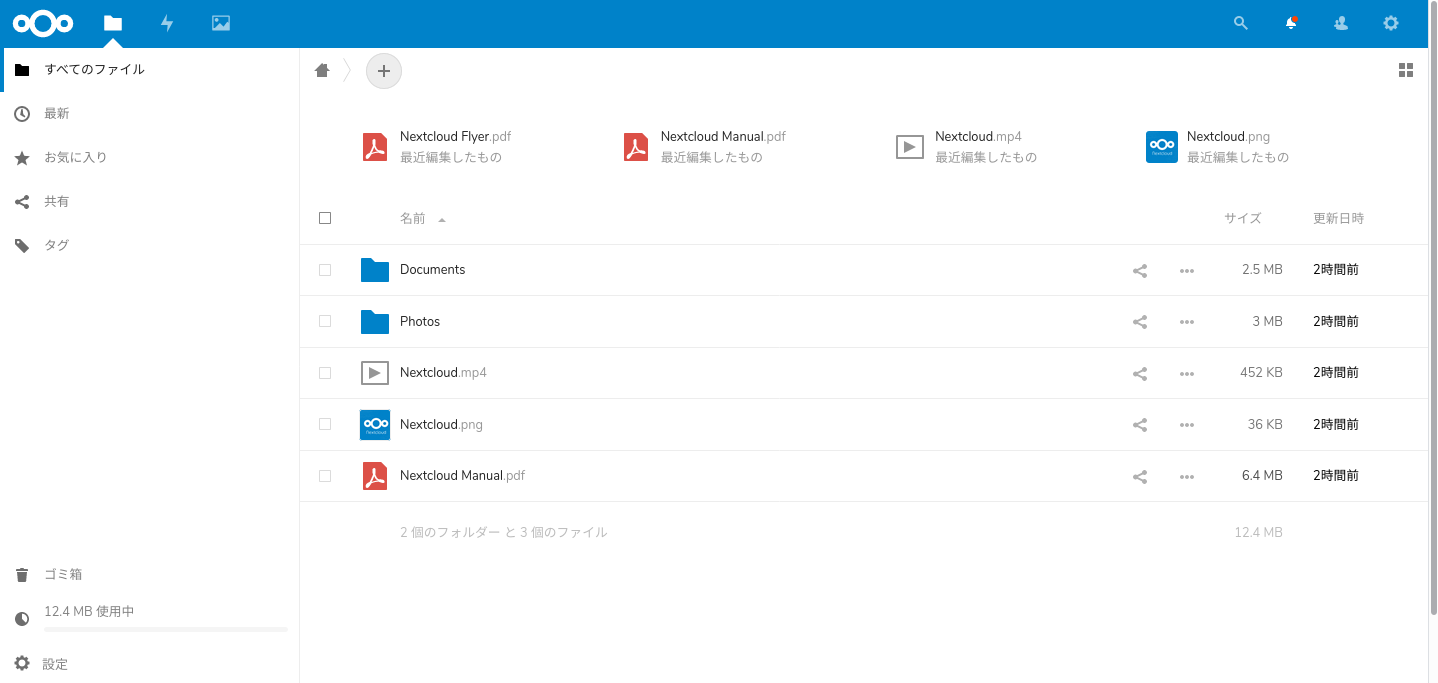Screen dimensions: 1438x683
Task: Select the checkbox next to Photos folder
Action: pos(324,321)
